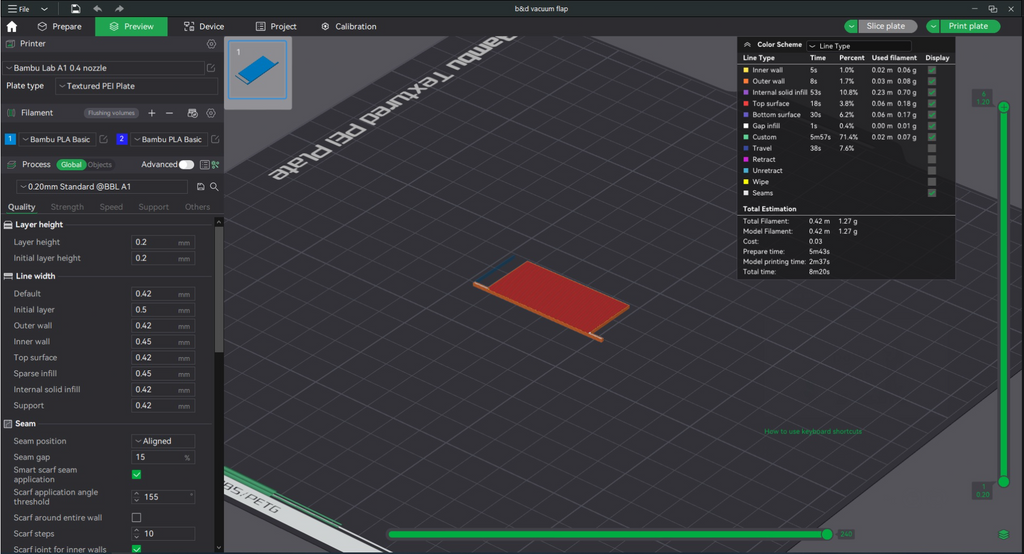Click the Process section icon
Screen dimensions: 1024x554
pyautogui.click(x=10, y=165)
